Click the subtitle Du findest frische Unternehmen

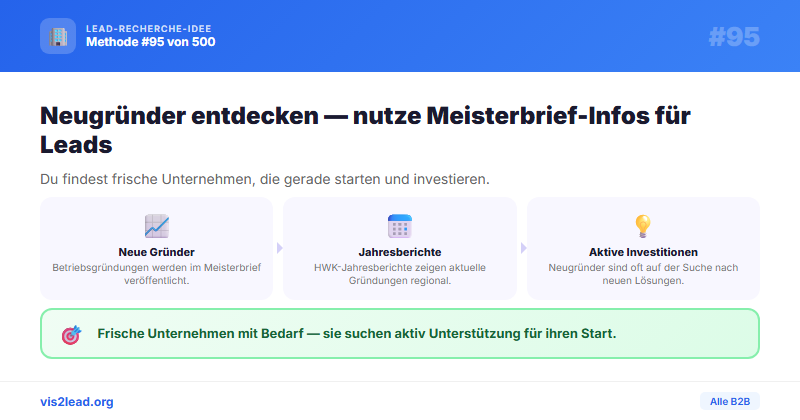click(265, 179)
